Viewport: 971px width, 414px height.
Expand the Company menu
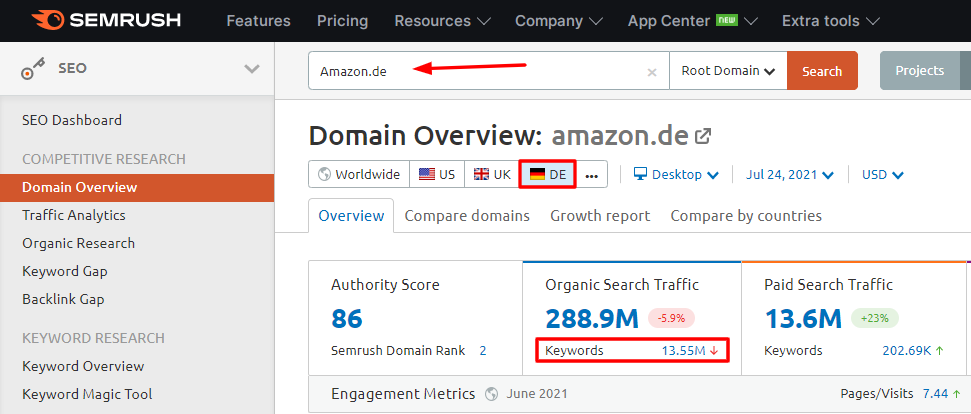tap(559, 21)
